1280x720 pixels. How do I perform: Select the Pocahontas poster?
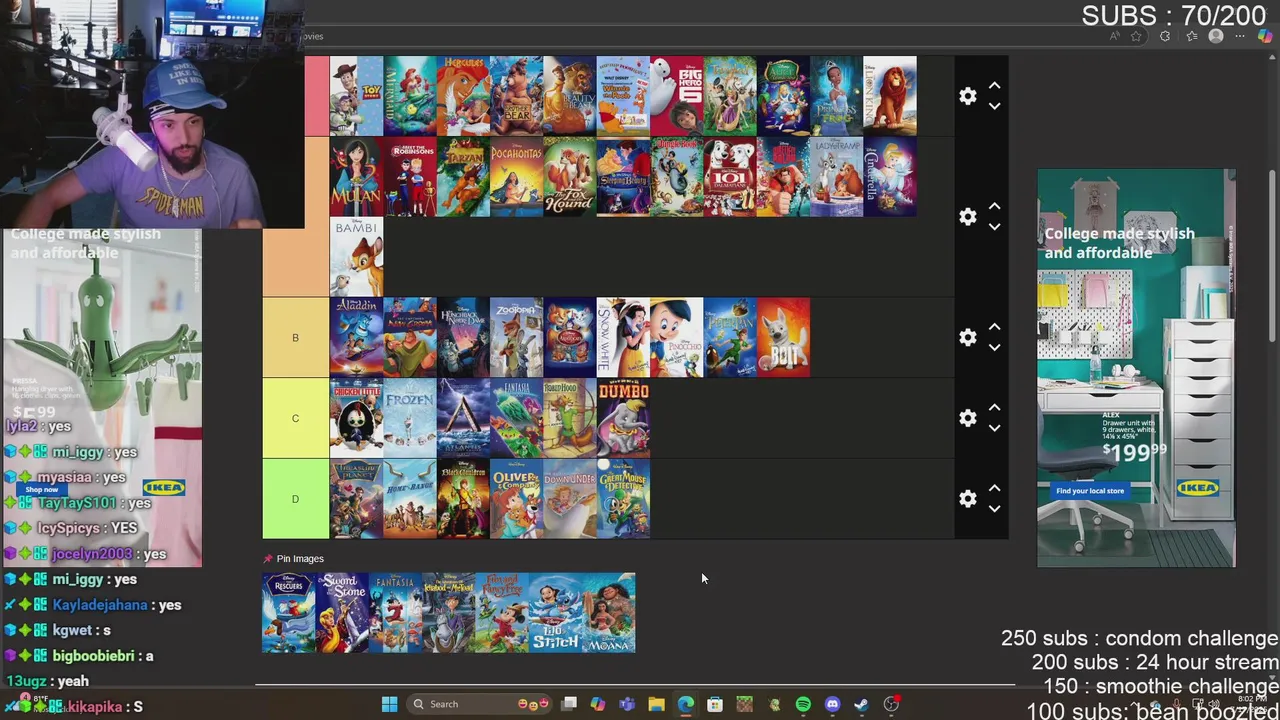tap(516, 177)
